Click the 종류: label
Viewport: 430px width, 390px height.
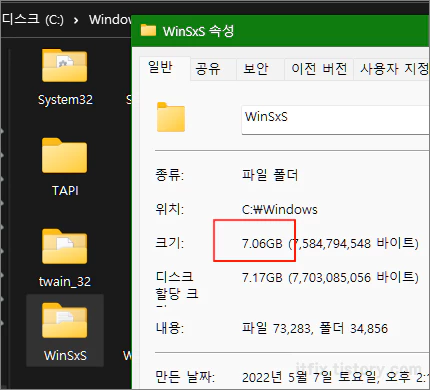pyautogui.click(x=169, y=175)
